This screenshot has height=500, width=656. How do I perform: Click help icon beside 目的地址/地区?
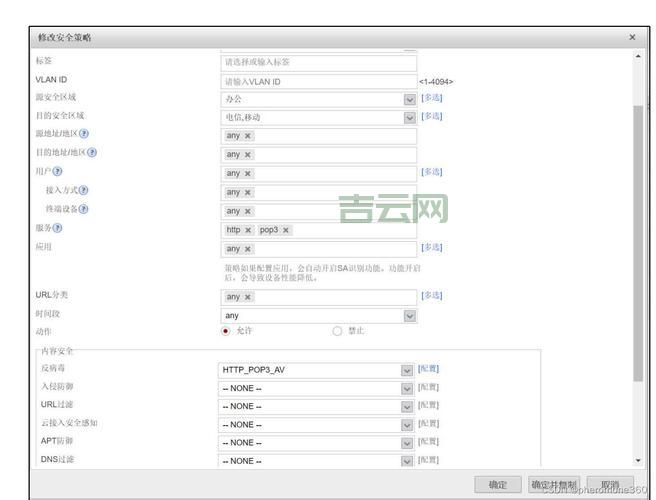[x=92, y=153]
